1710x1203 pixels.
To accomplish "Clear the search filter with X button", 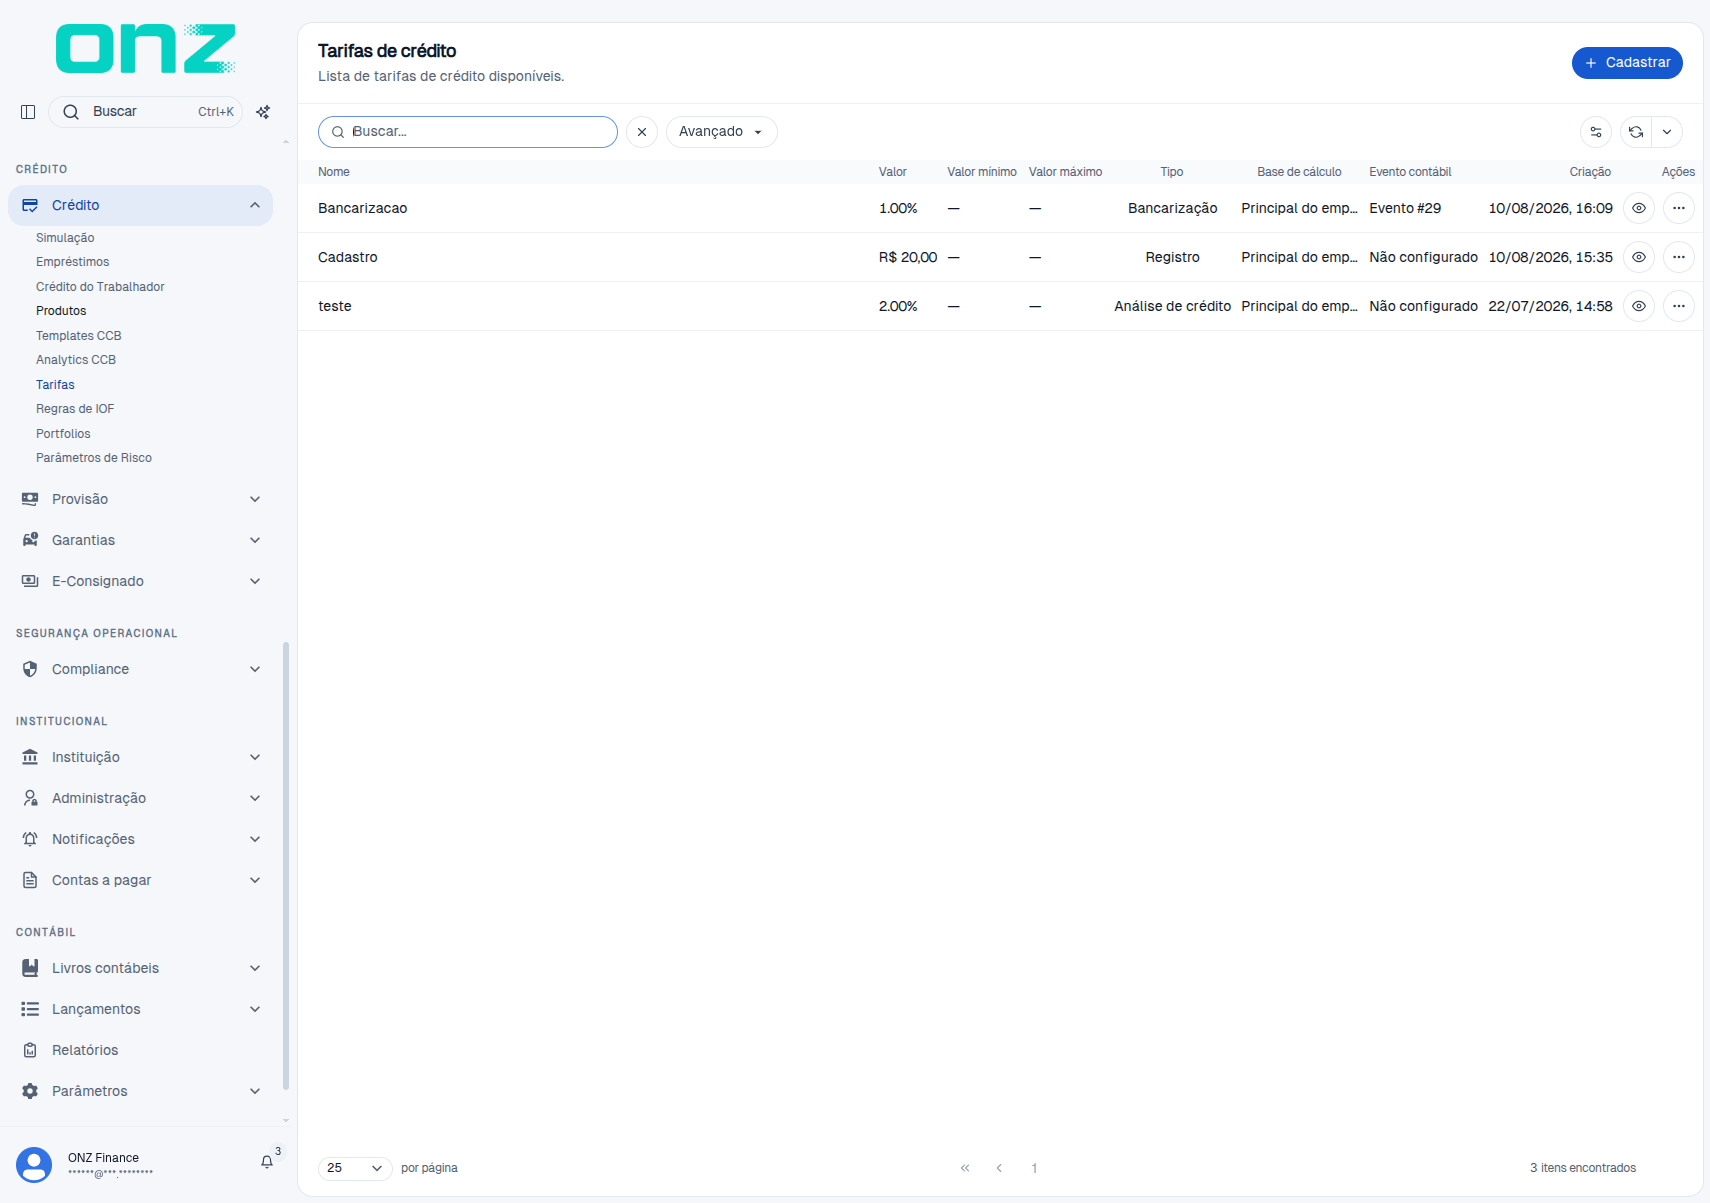I will (x=642, y=132).
